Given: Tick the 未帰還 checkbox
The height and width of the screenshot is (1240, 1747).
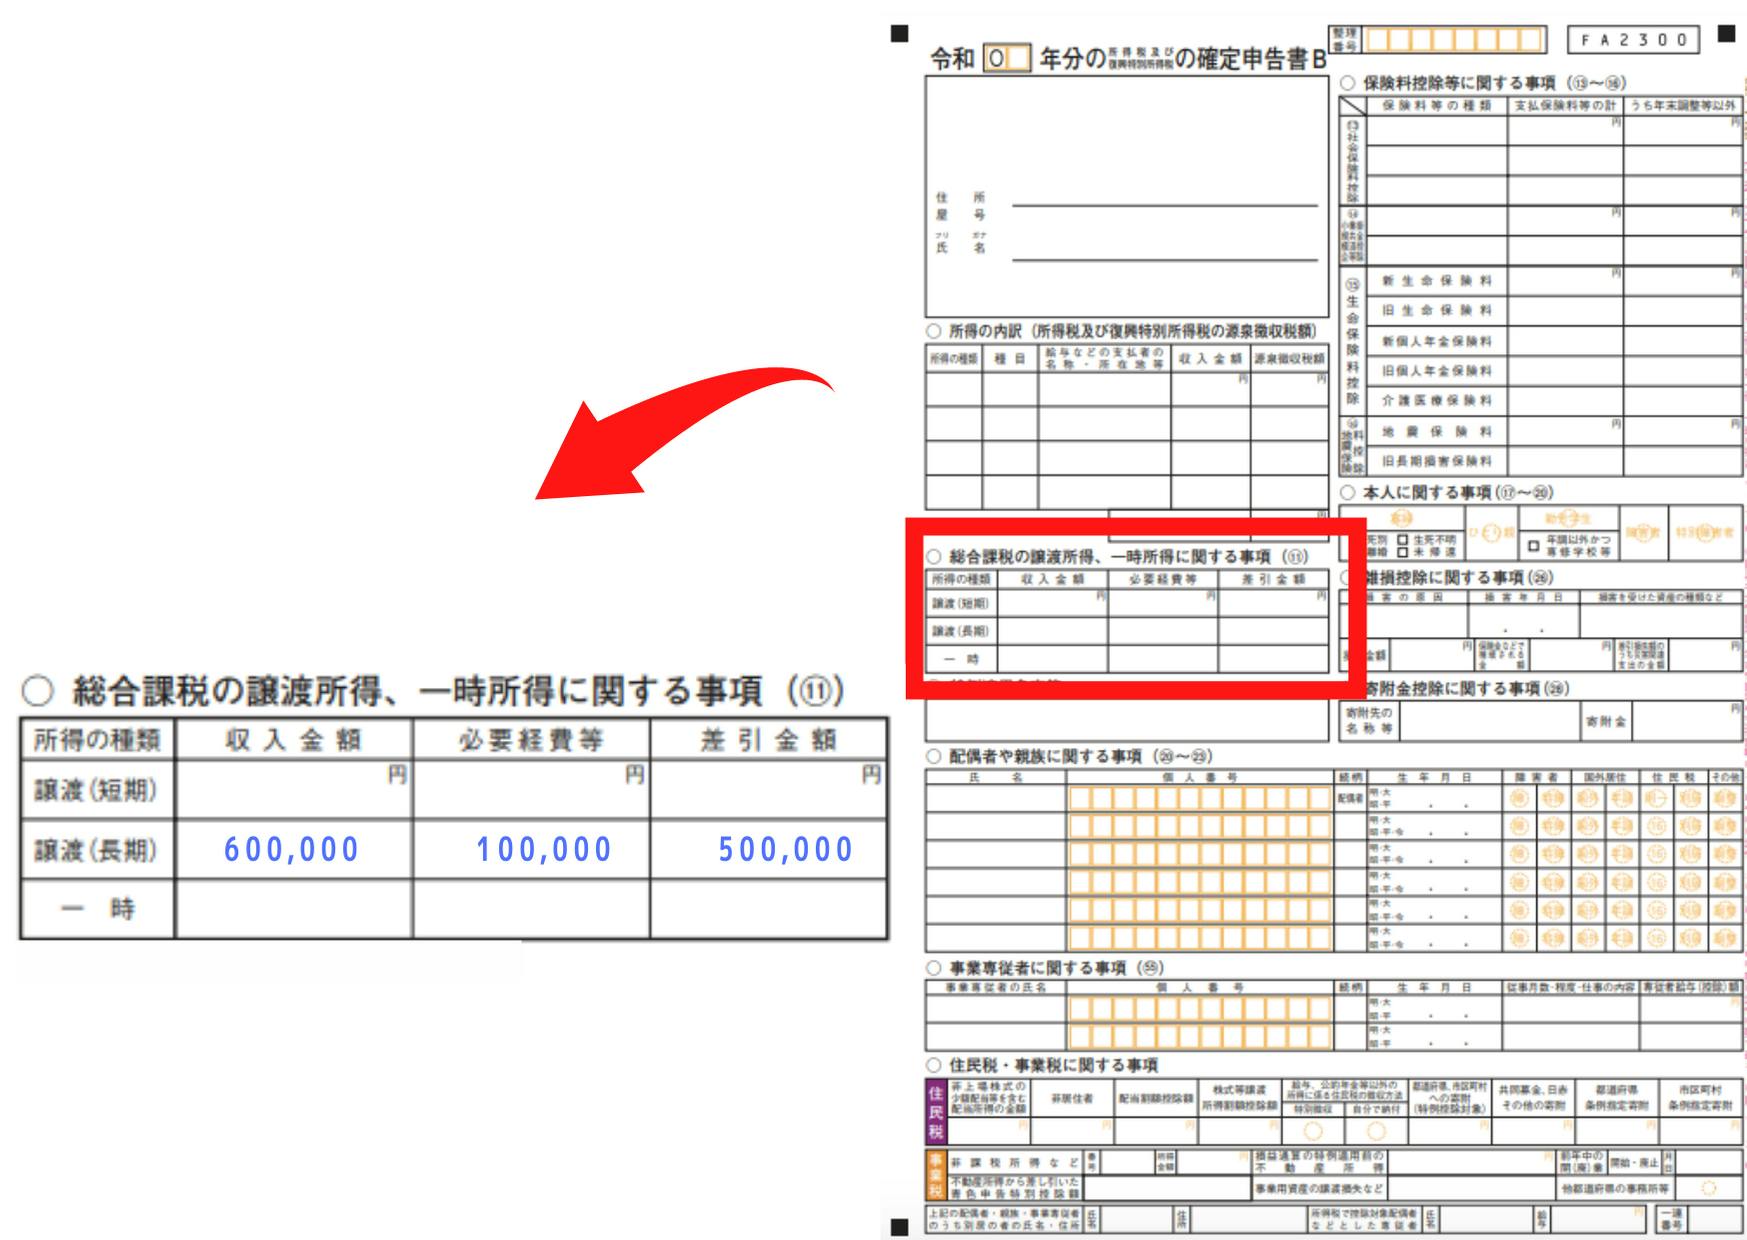Looking at the screenshot, I should pos(1403,552).
